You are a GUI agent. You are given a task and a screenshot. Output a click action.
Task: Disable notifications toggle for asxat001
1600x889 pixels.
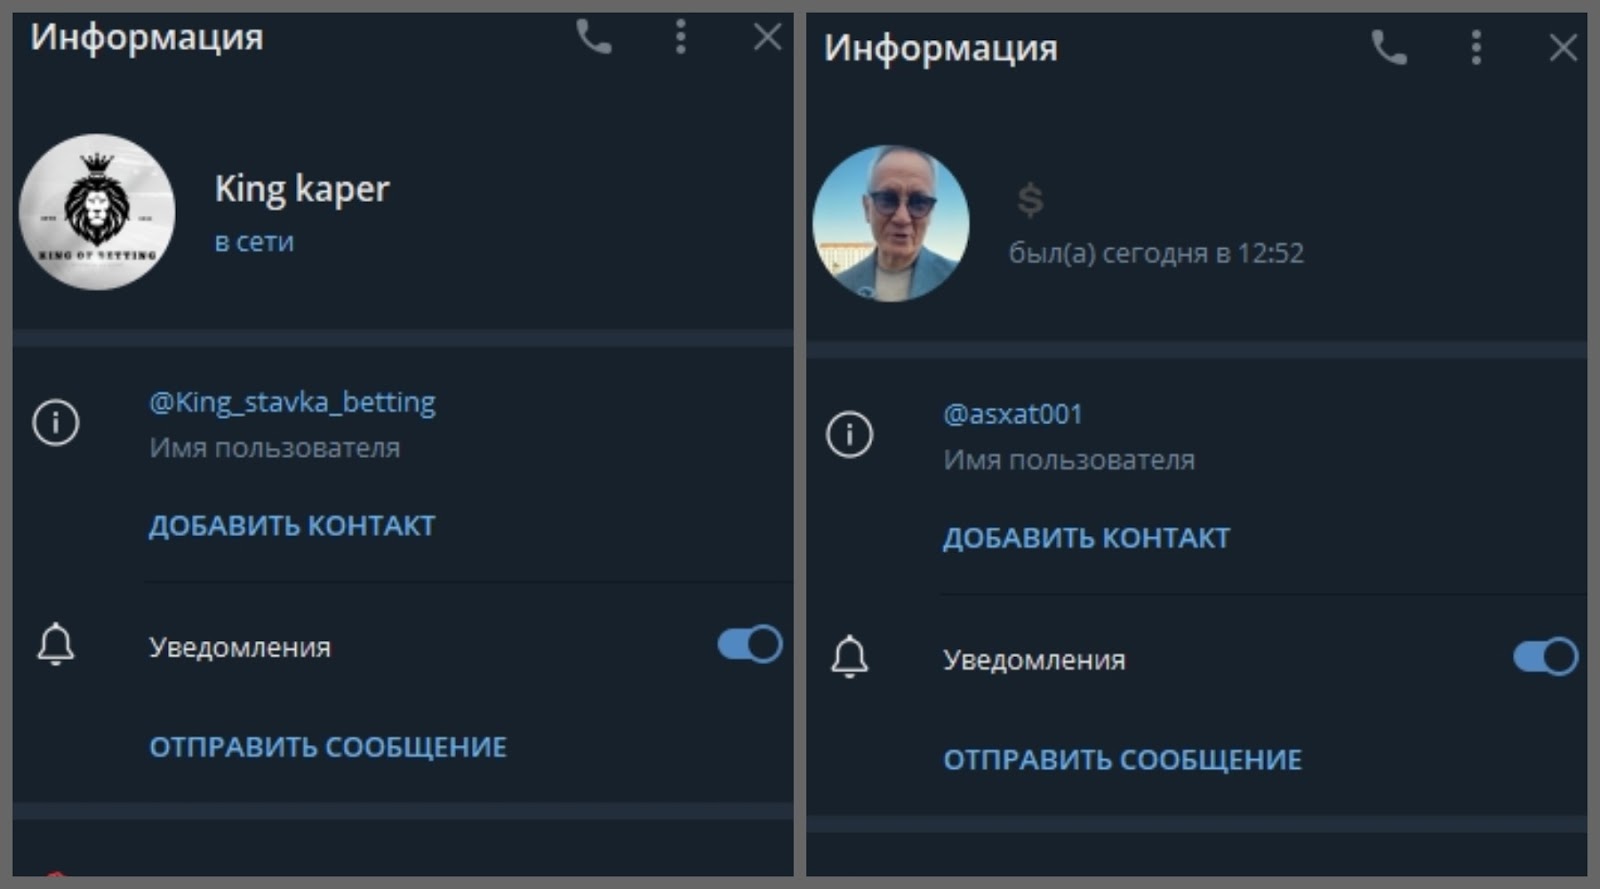point(1545,657)
